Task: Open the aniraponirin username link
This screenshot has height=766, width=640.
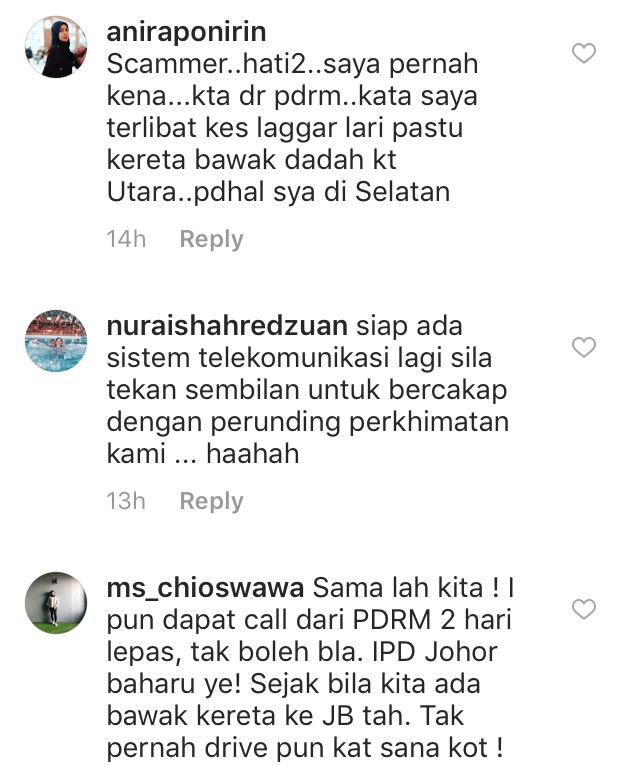Action: click(x=186, y=32)
